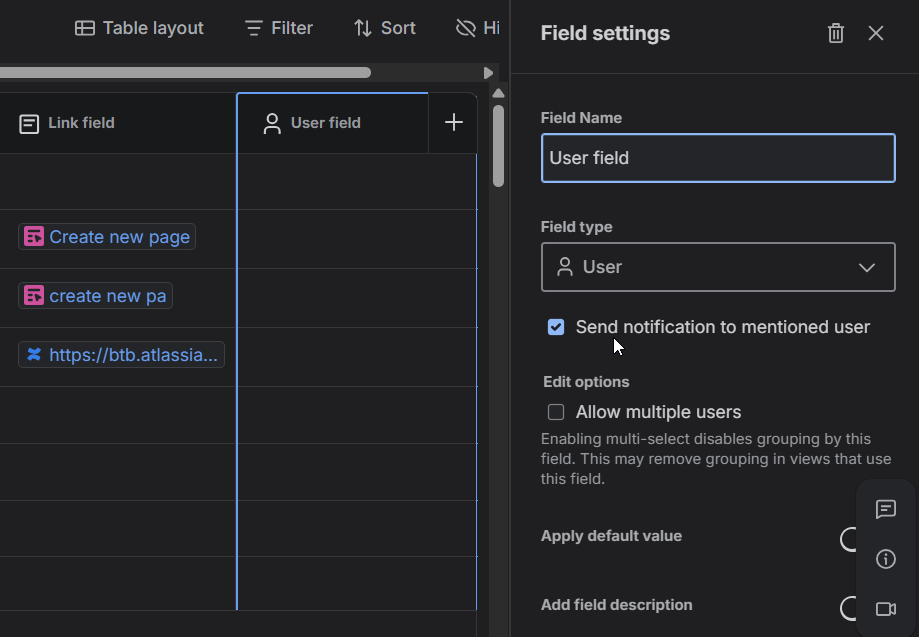
Task: Delete field using the trash icon
Action: pyautogui.click(x=836, y=33)
